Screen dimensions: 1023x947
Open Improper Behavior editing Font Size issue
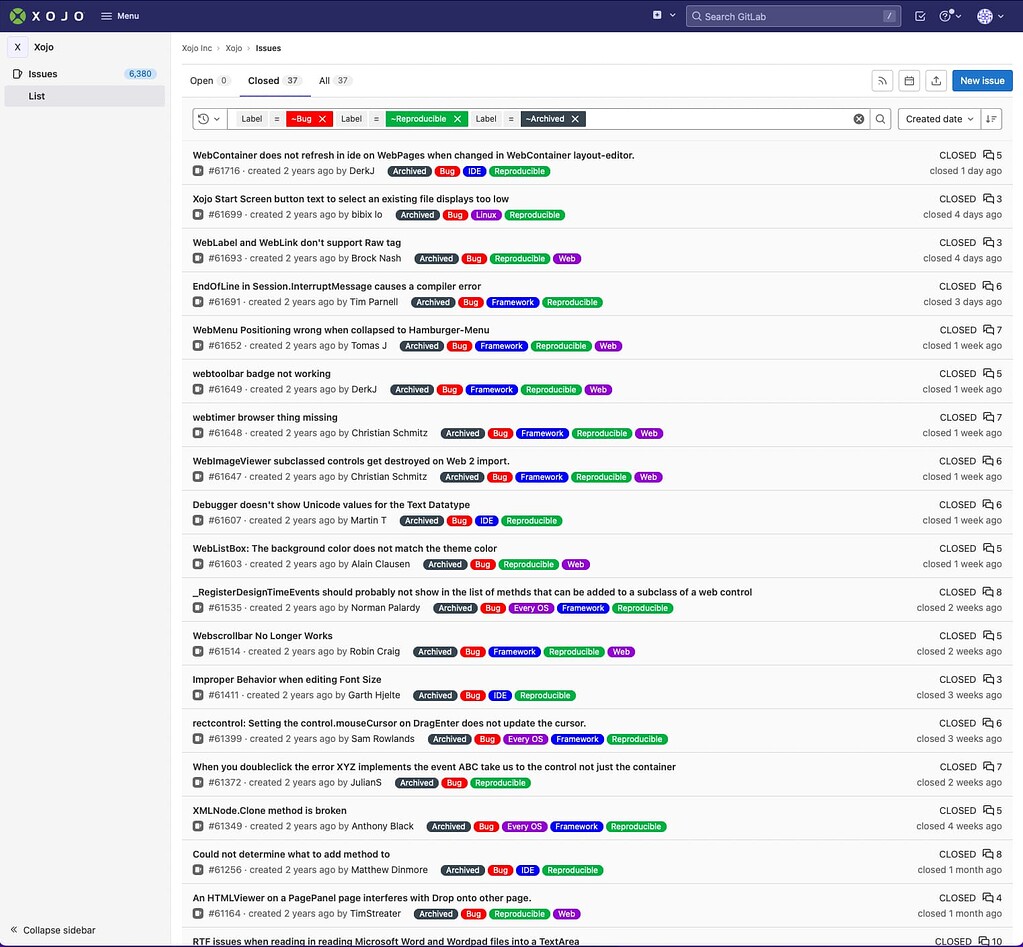click(x=286, y=680)
